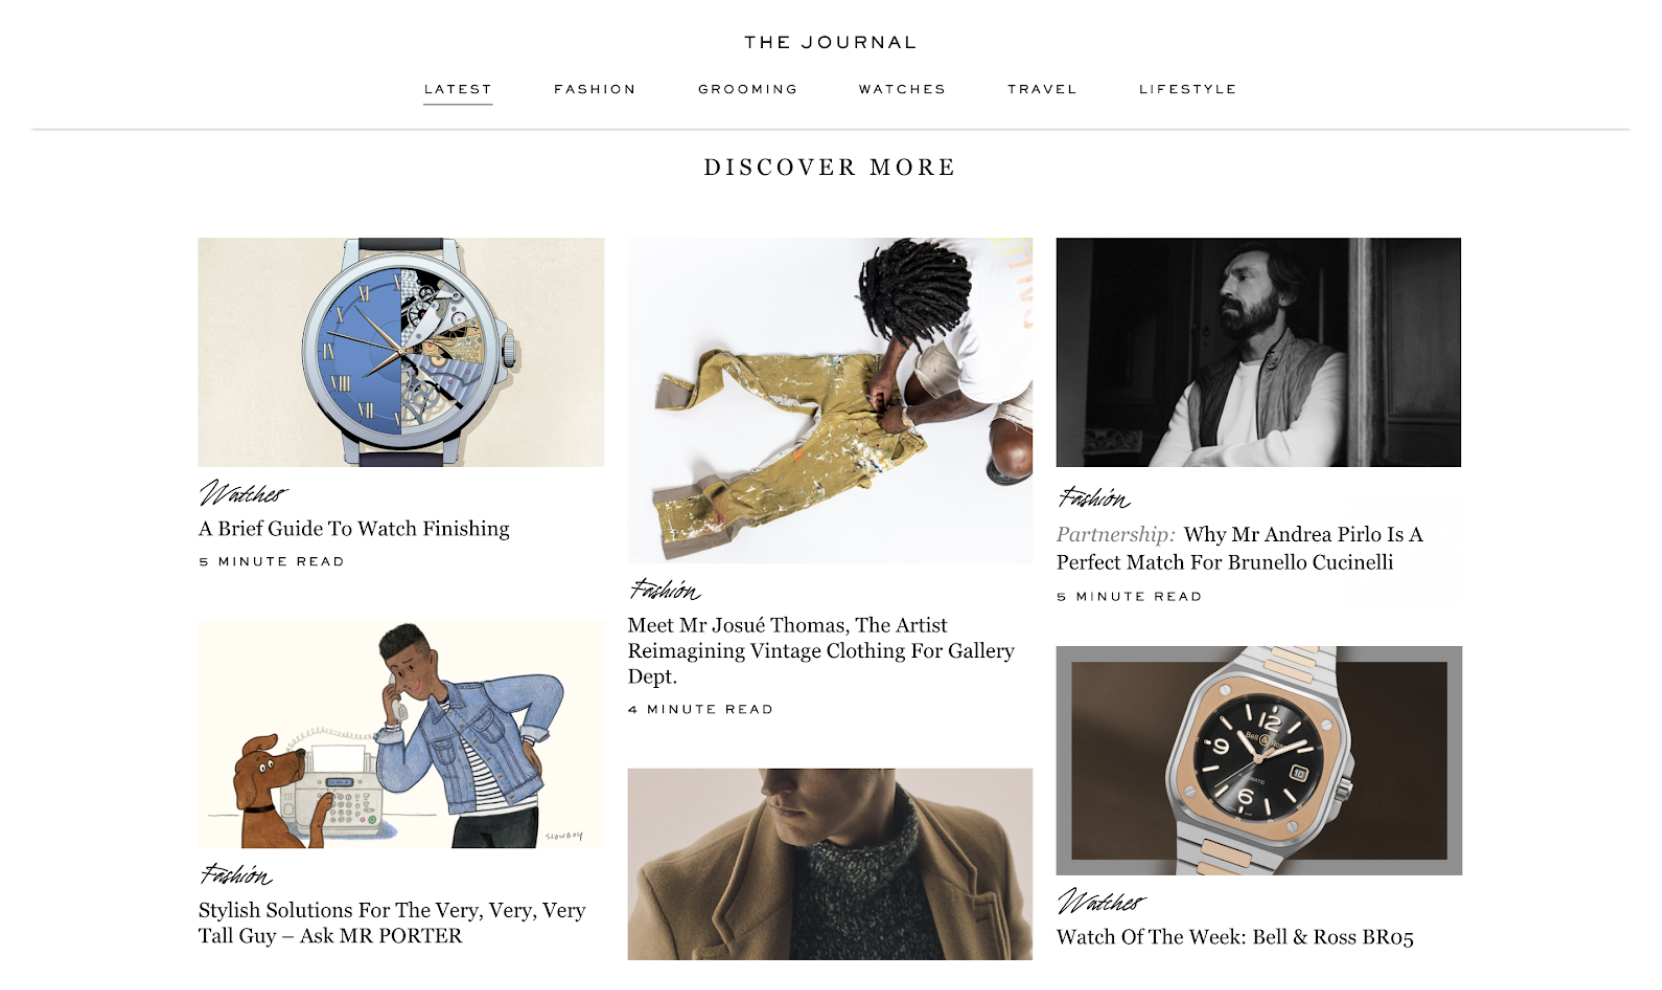Open the Brunello Cucinelli partnership article link
This screenshot has height=990, width=1662.
click(x=1240, y=548)
